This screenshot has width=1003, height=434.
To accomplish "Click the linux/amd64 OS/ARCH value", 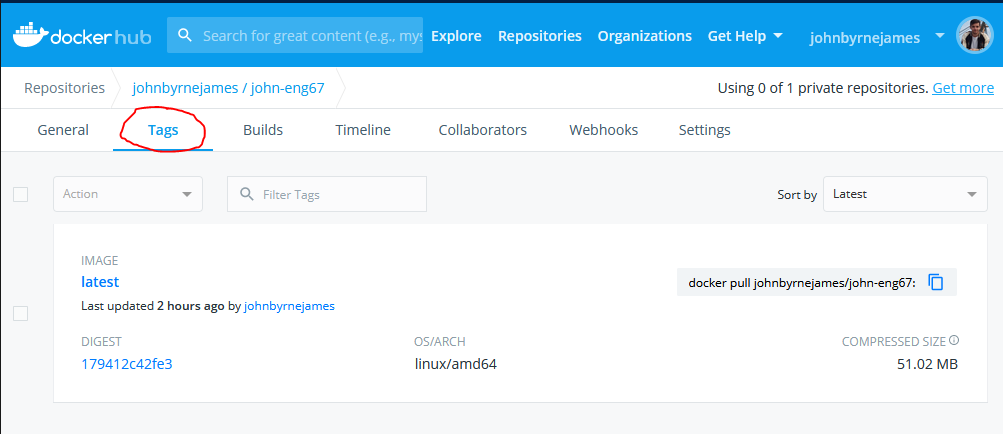I will (x=456, y=364).
